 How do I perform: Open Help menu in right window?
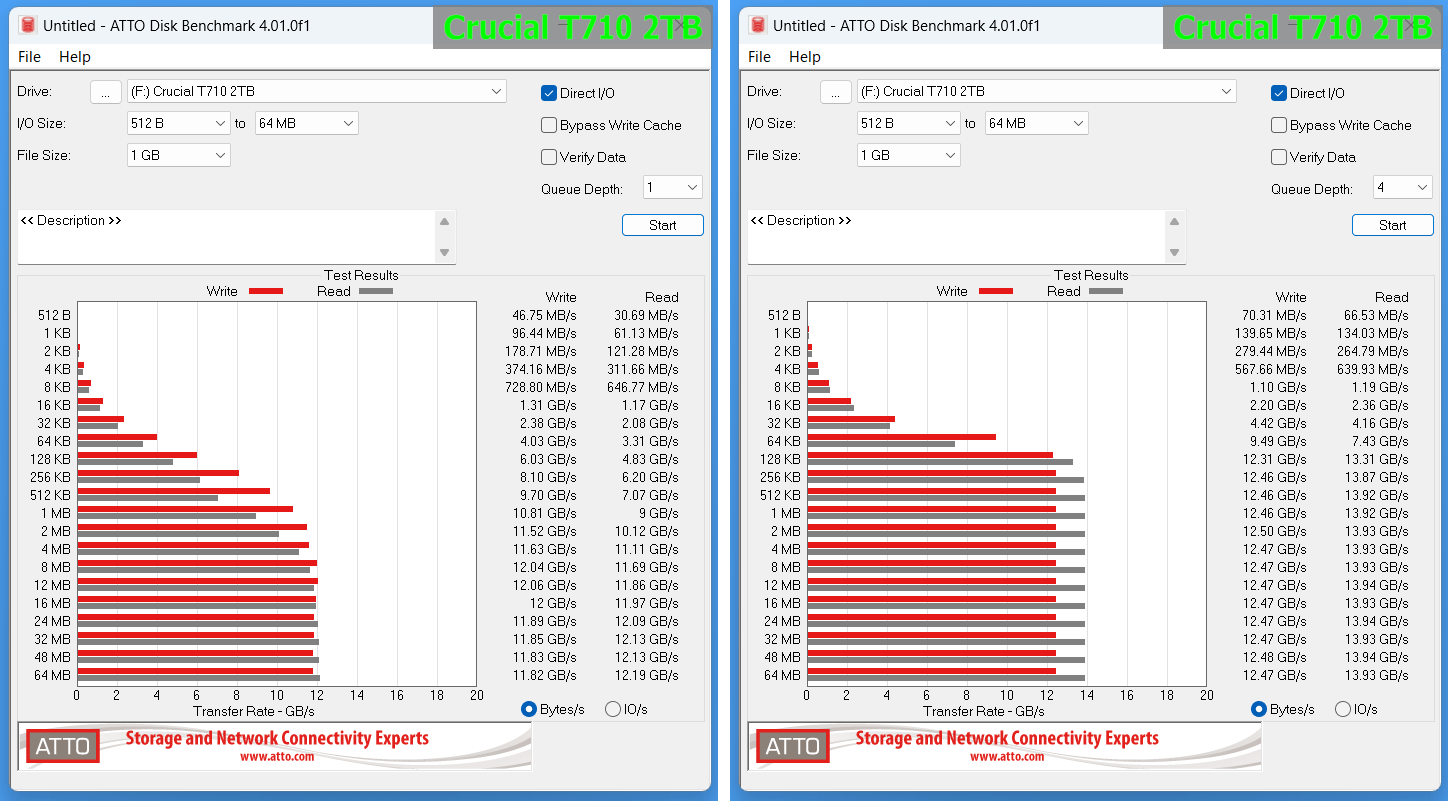click(805, 57)
